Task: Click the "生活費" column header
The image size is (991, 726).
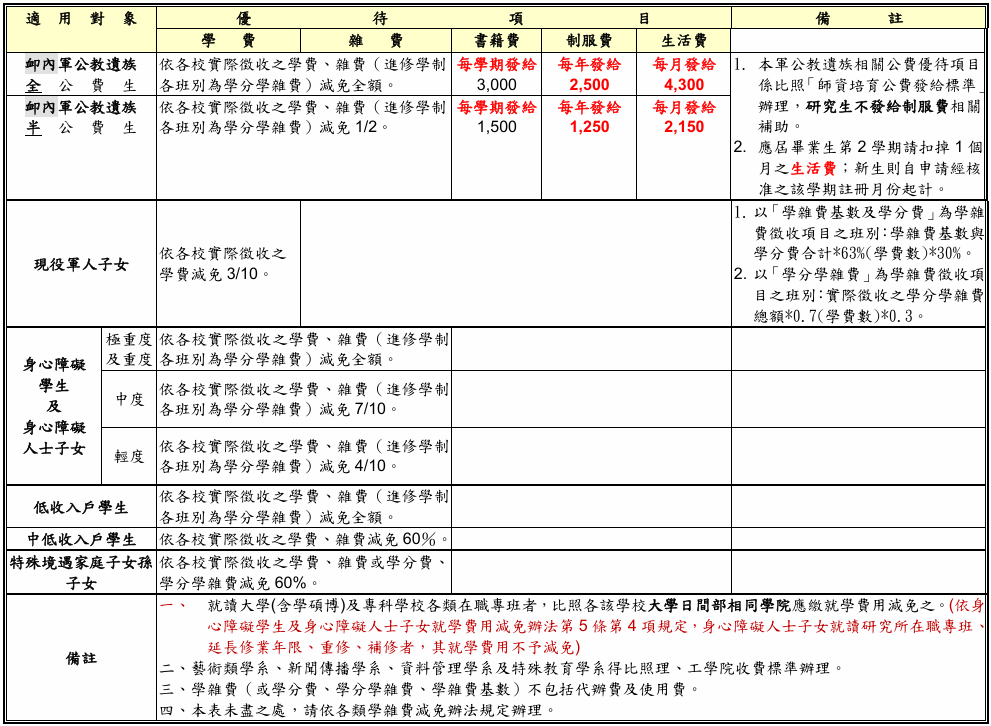Action: (x=684, y=41)
